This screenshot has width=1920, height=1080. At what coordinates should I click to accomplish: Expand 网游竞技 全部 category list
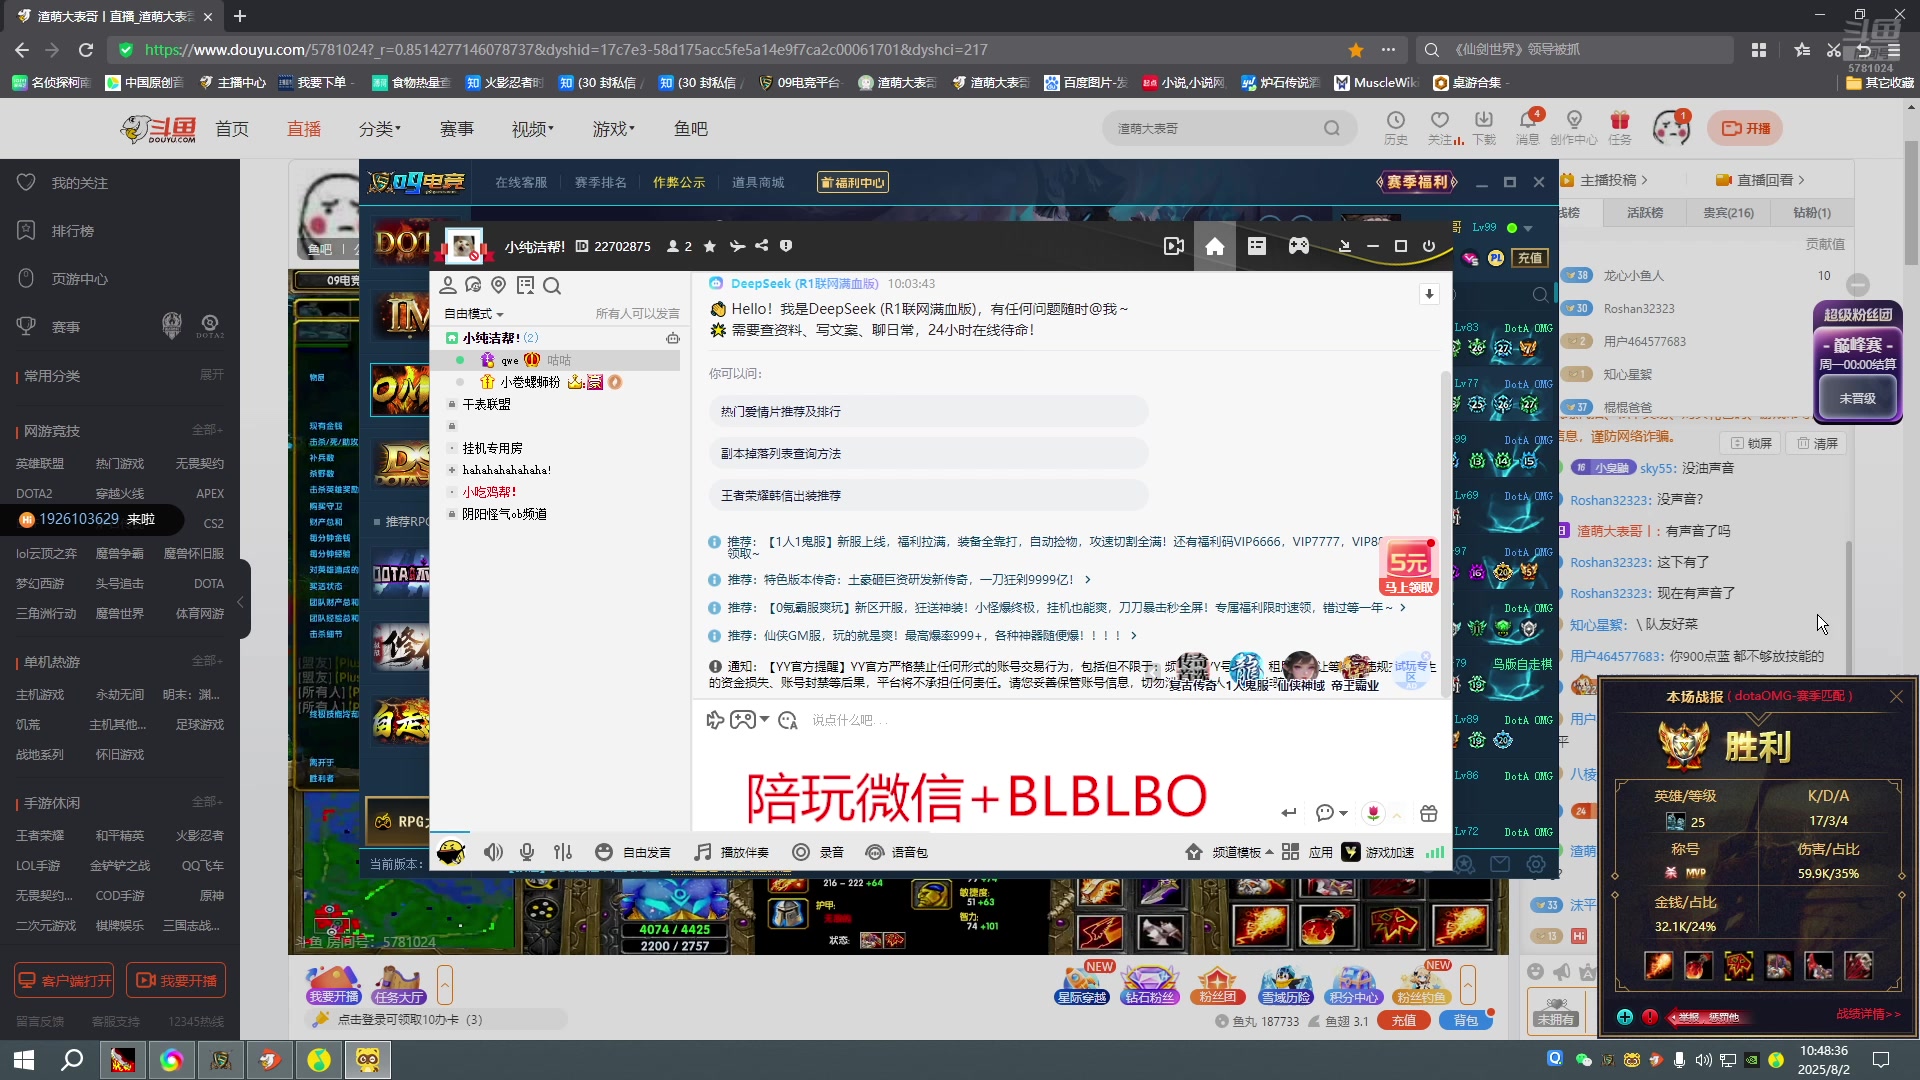(x=208, y=430)
